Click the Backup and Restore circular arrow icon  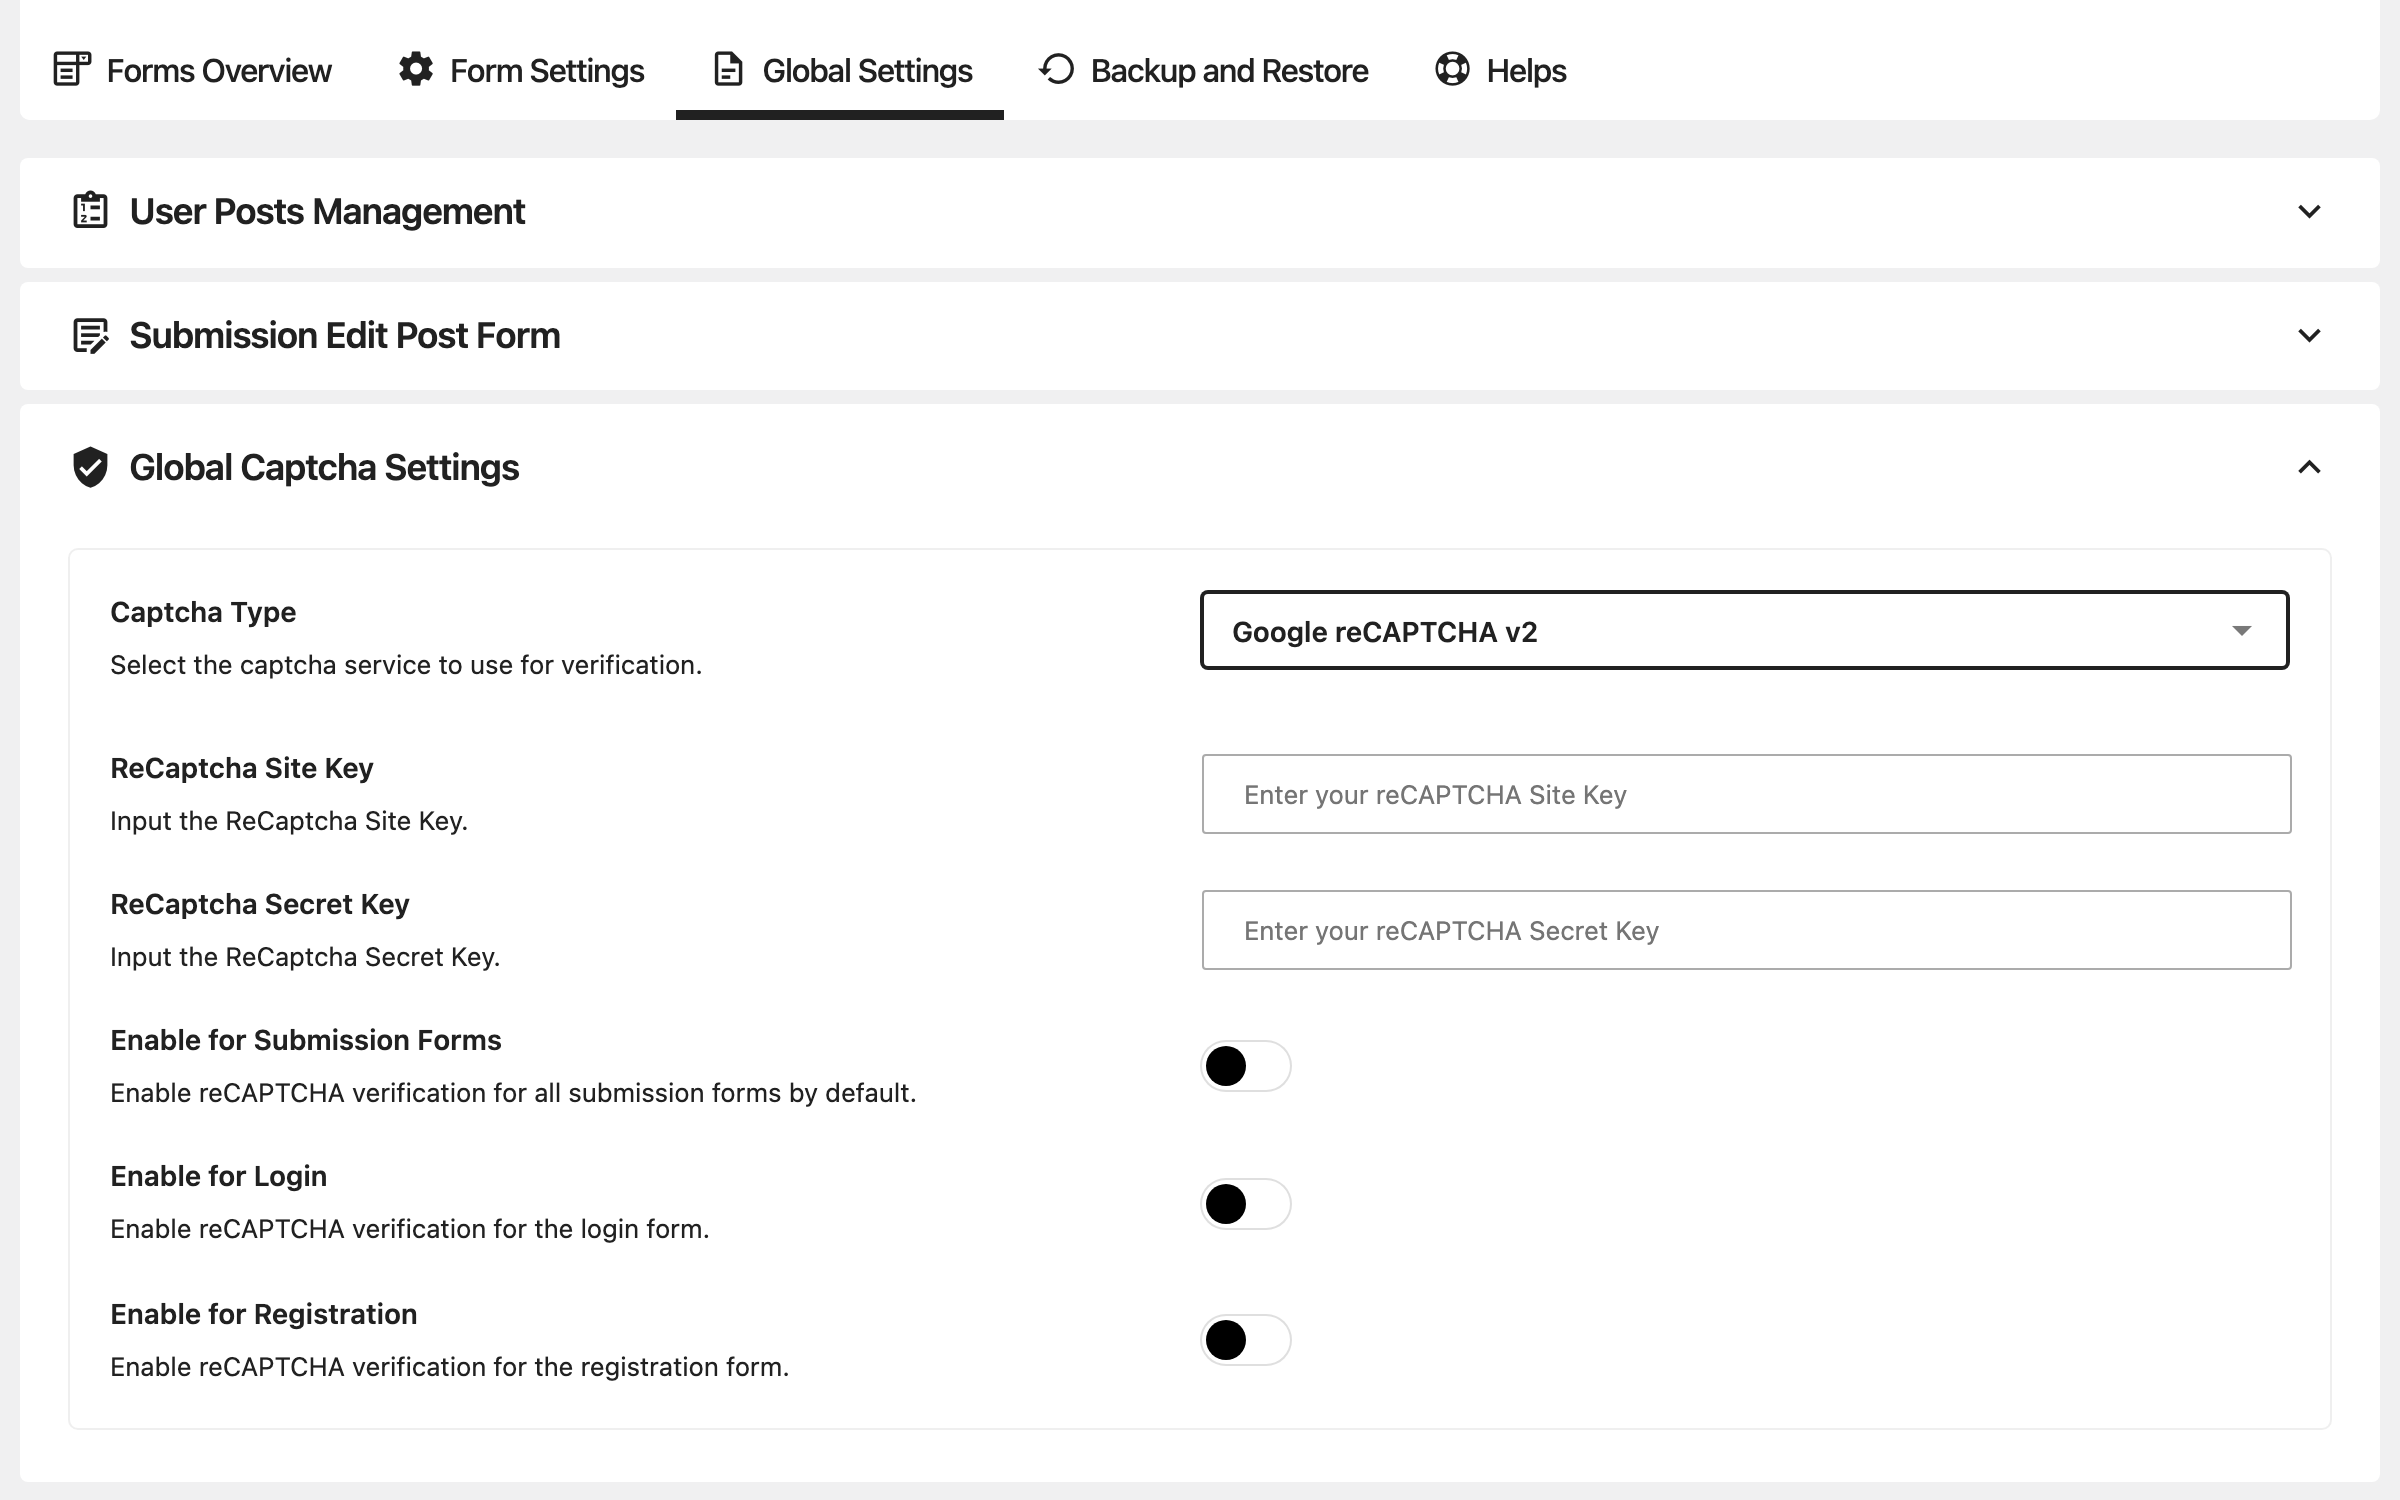[x=1056, y=69]
